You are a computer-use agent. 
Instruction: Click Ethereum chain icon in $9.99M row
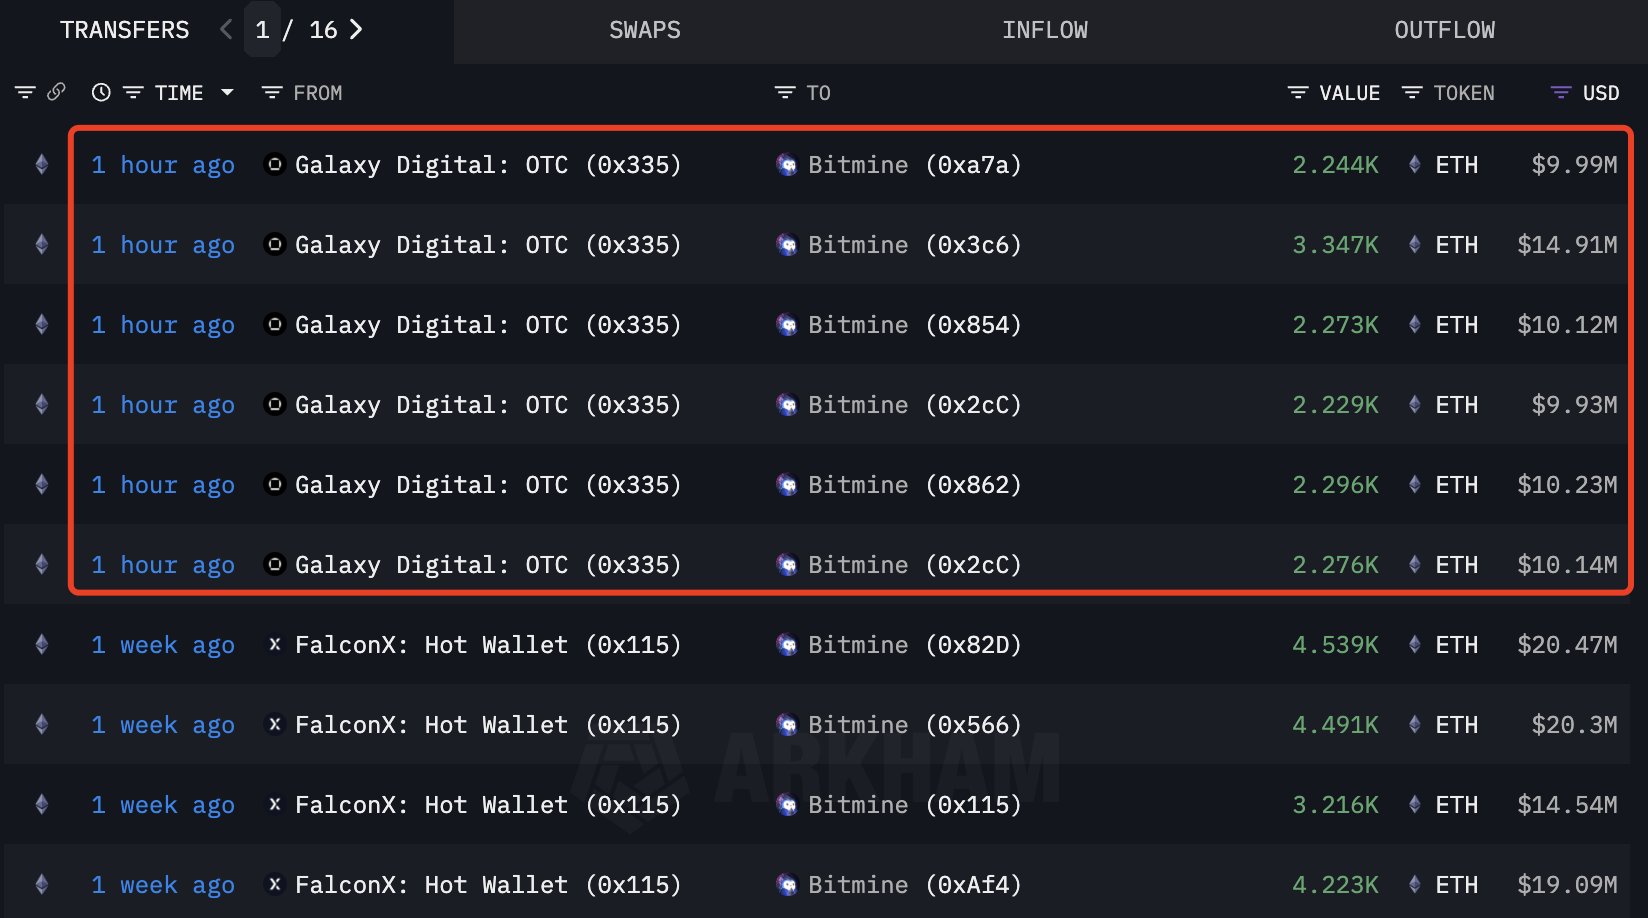(x=41, y=164)
